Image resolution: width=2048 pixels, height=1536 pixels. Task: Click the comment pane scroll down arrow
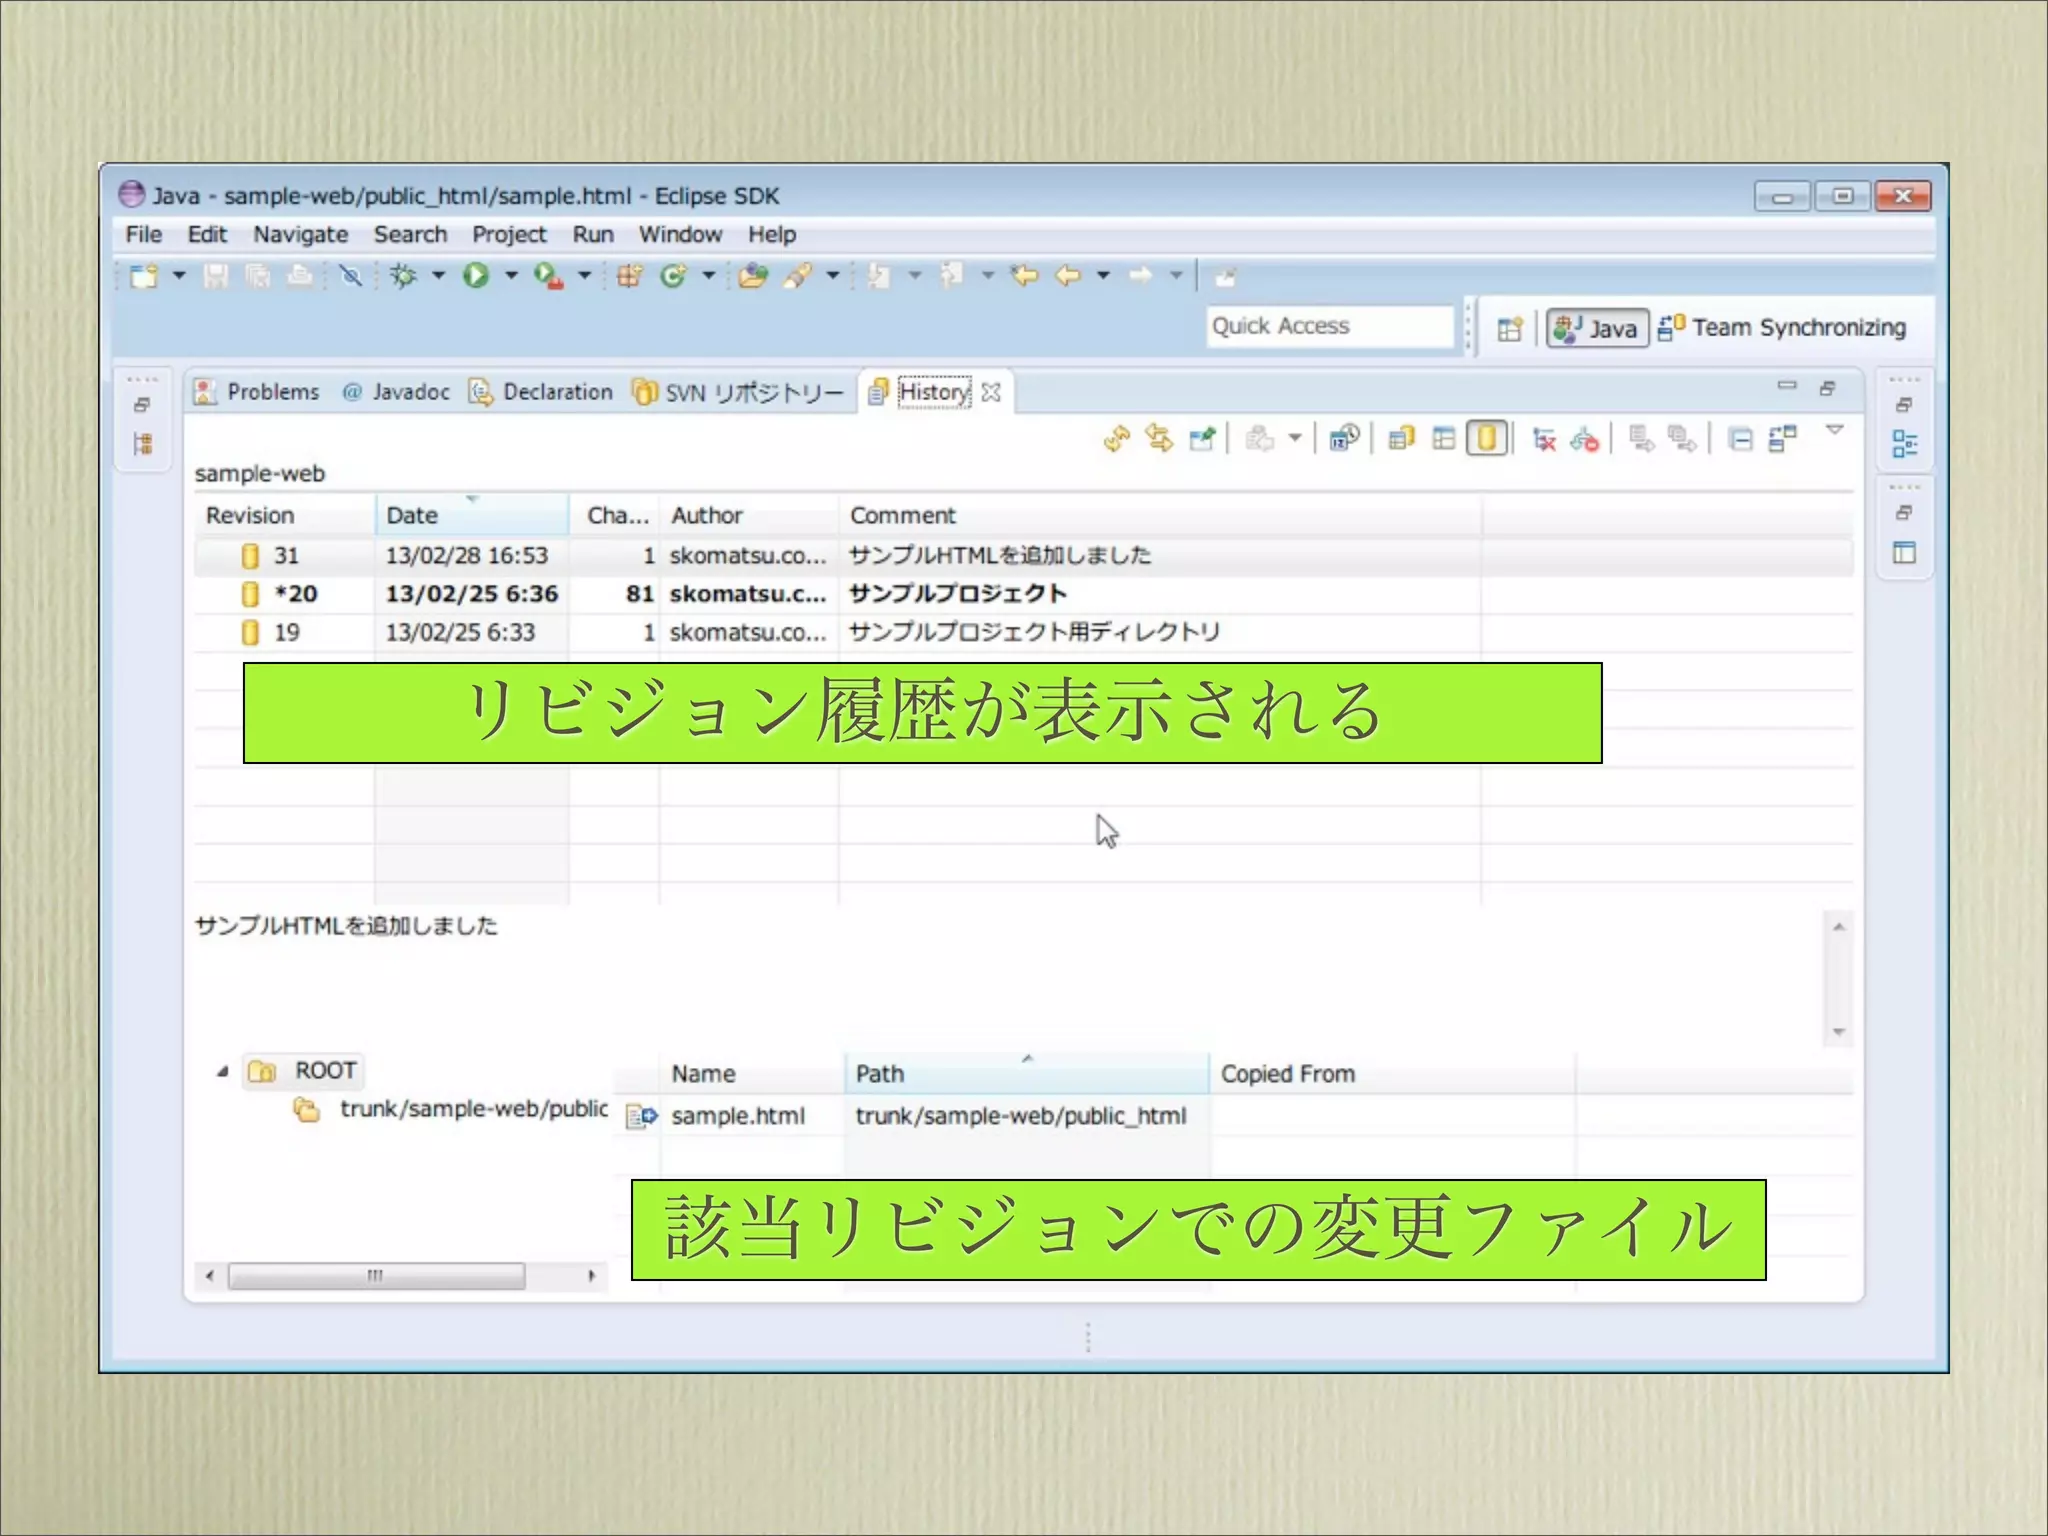pos(1839,1032)
